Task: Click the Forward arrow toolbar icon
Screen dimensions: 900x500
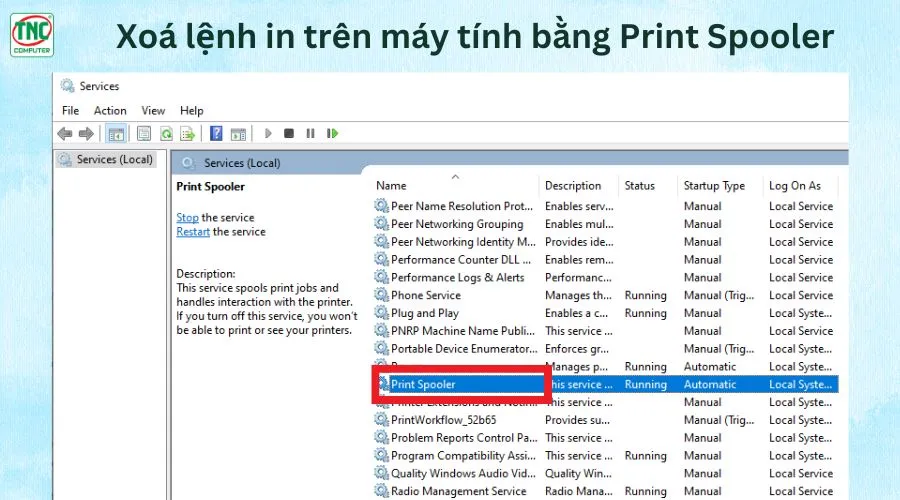Action: pyautogui.click(x=86, y=134)
